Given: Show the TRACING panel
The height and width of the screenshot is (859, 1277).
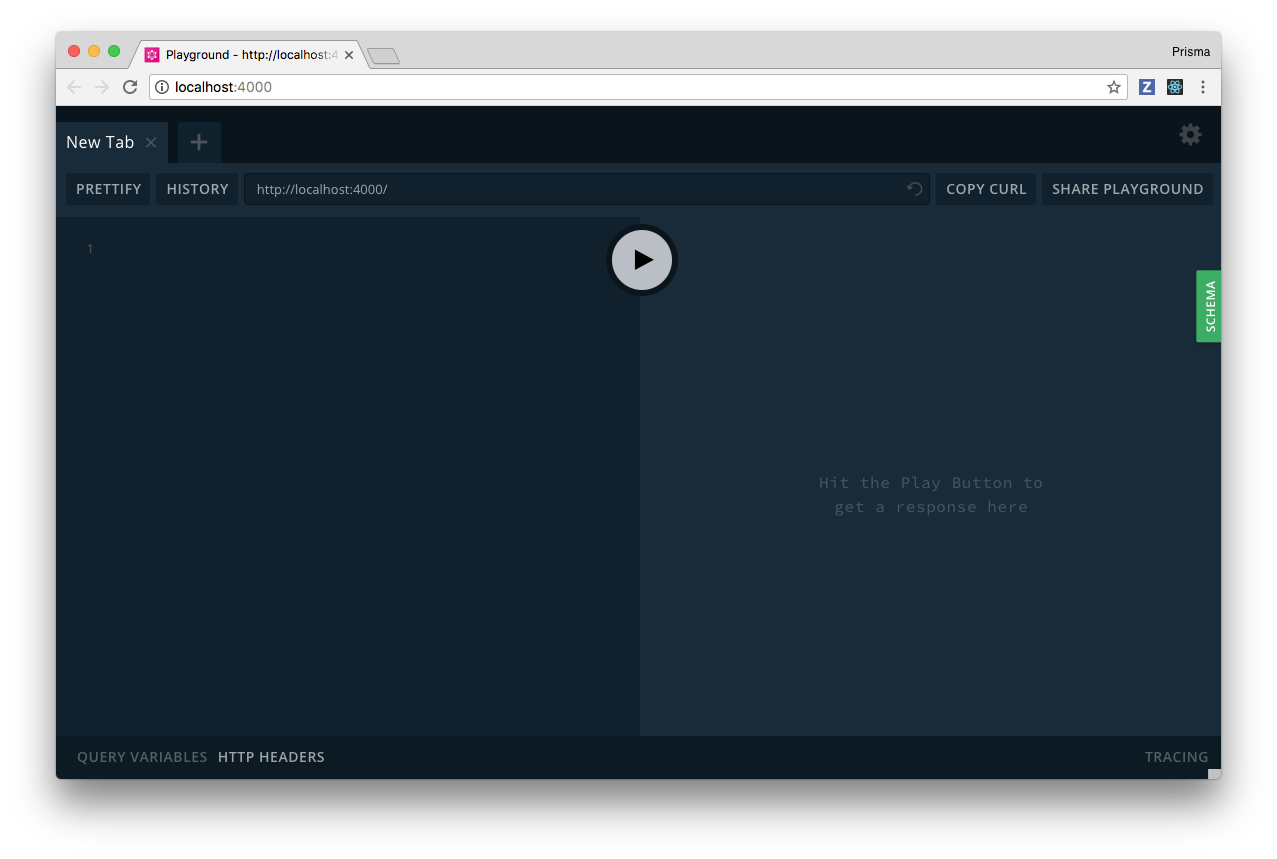Looking at the screenshot, I should click(x=1176, y=757).
